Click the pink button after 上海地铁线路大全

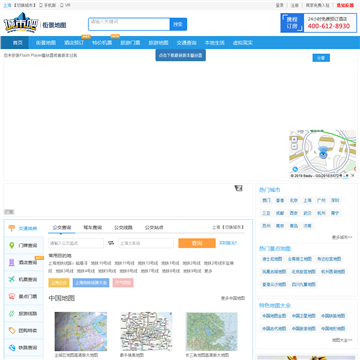[x=123, y=283]
